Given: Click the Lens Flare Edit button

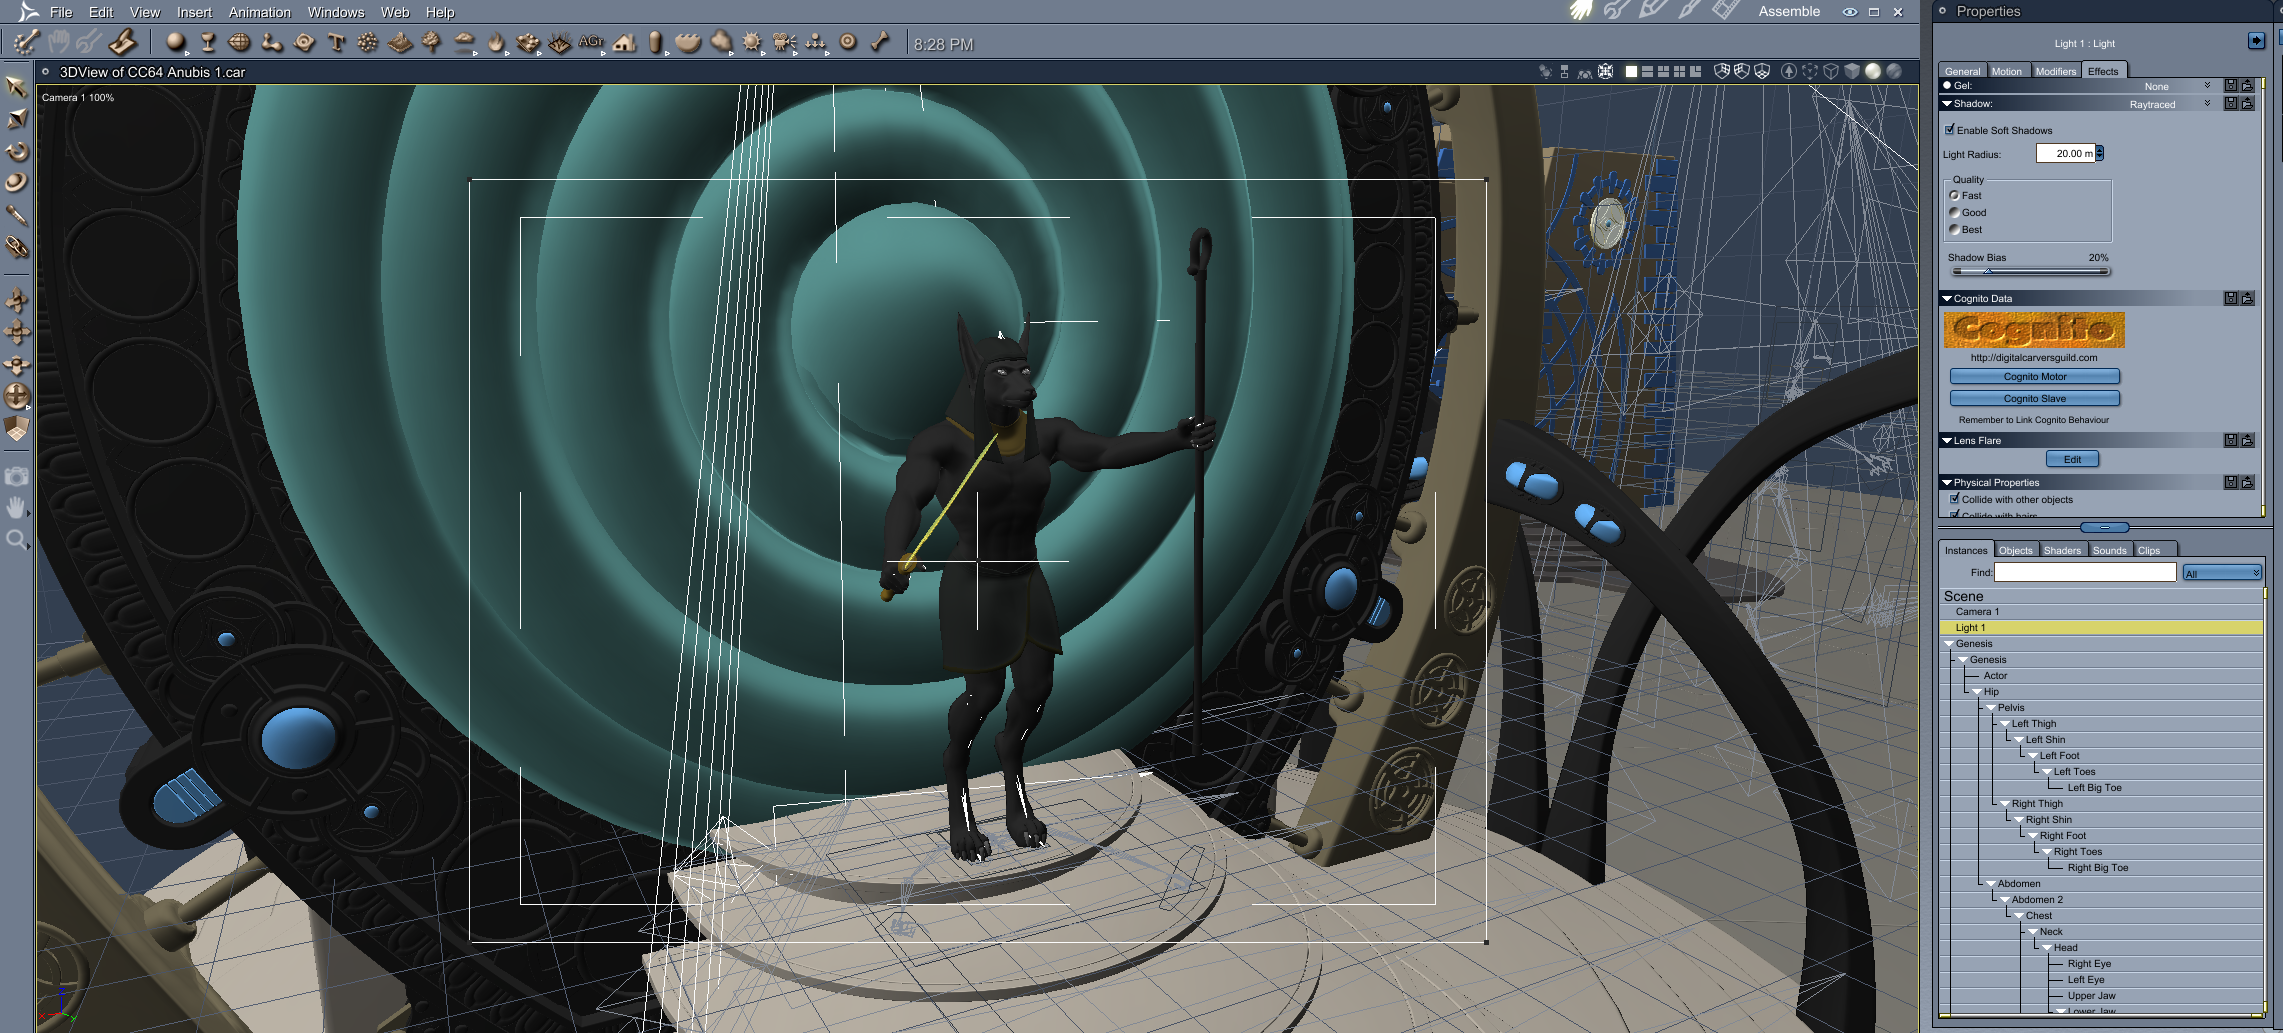Looking at the screenshot, I should pyautogui.click(x=2072, y=460).
